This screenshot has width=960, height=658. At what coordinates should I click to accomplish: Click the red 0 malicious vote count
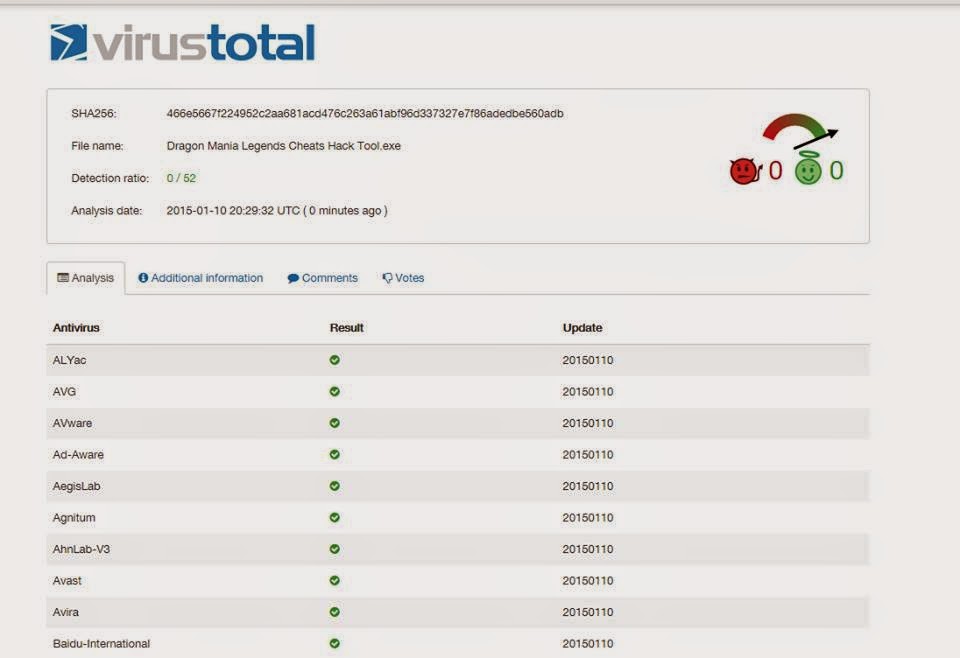coord(775,171)
